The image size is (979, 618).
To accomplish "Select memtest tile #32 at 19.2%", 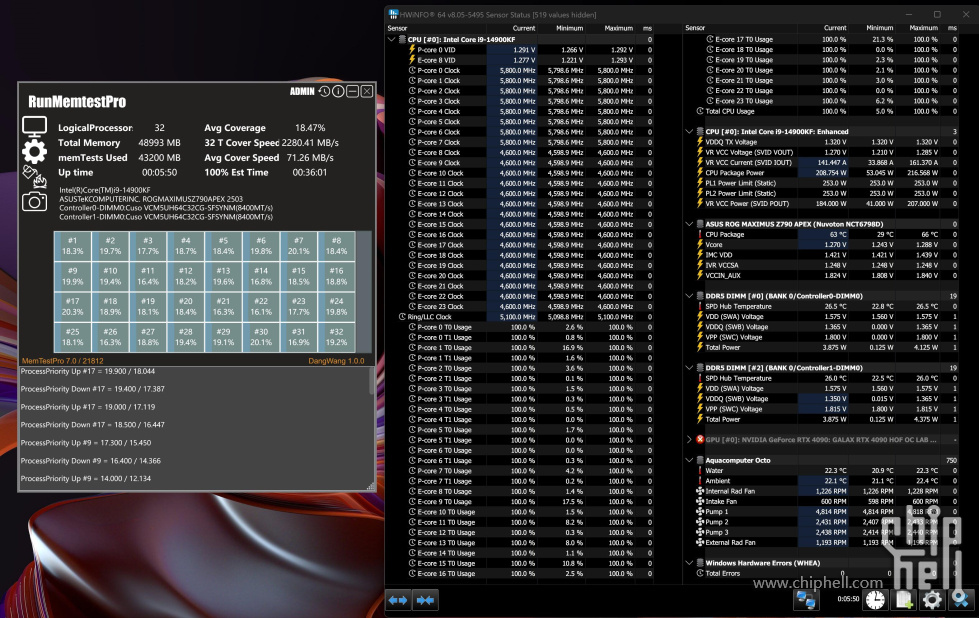I will (337, 337).
